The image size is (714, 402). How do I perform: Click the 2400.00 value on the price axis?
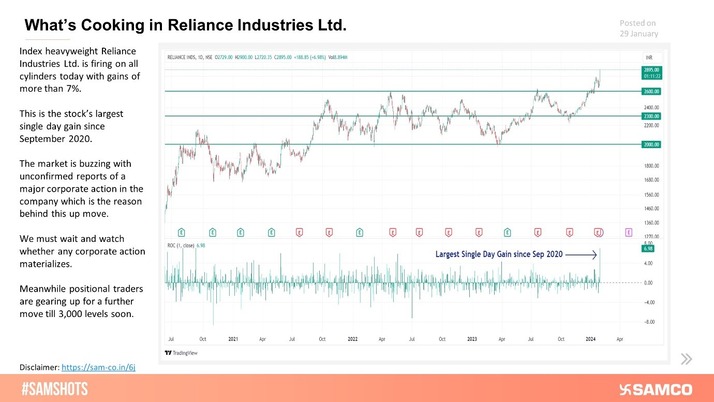651,107
